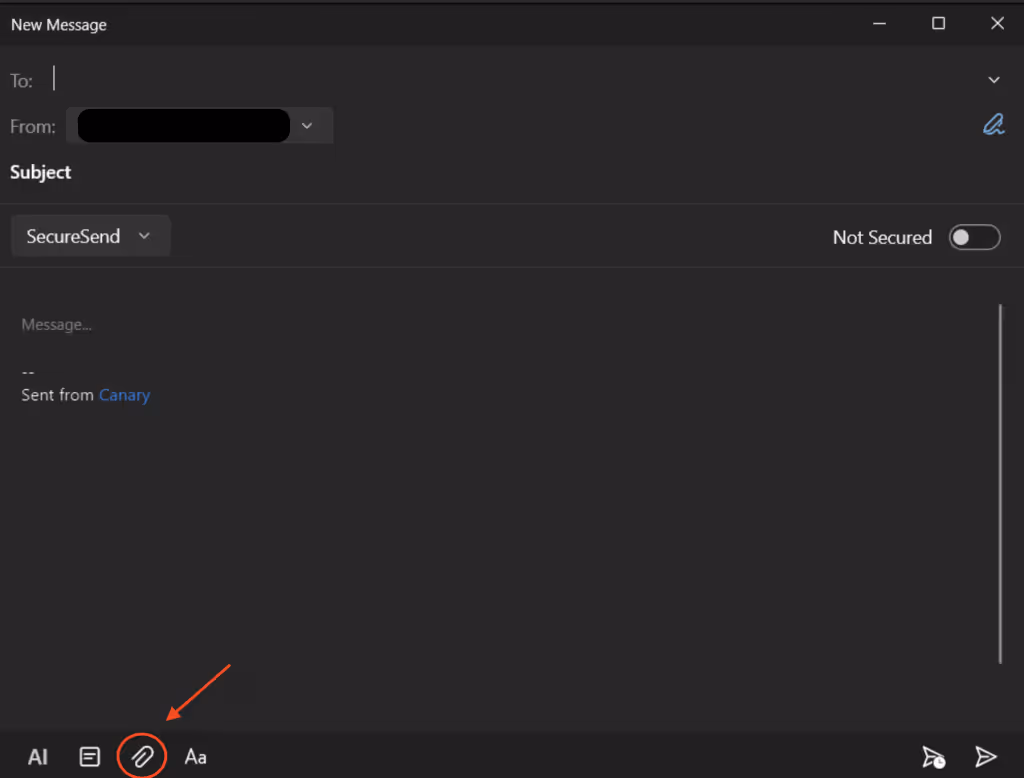
Task: Send the message with the paper plane icon
Action: tap(985, 756)
